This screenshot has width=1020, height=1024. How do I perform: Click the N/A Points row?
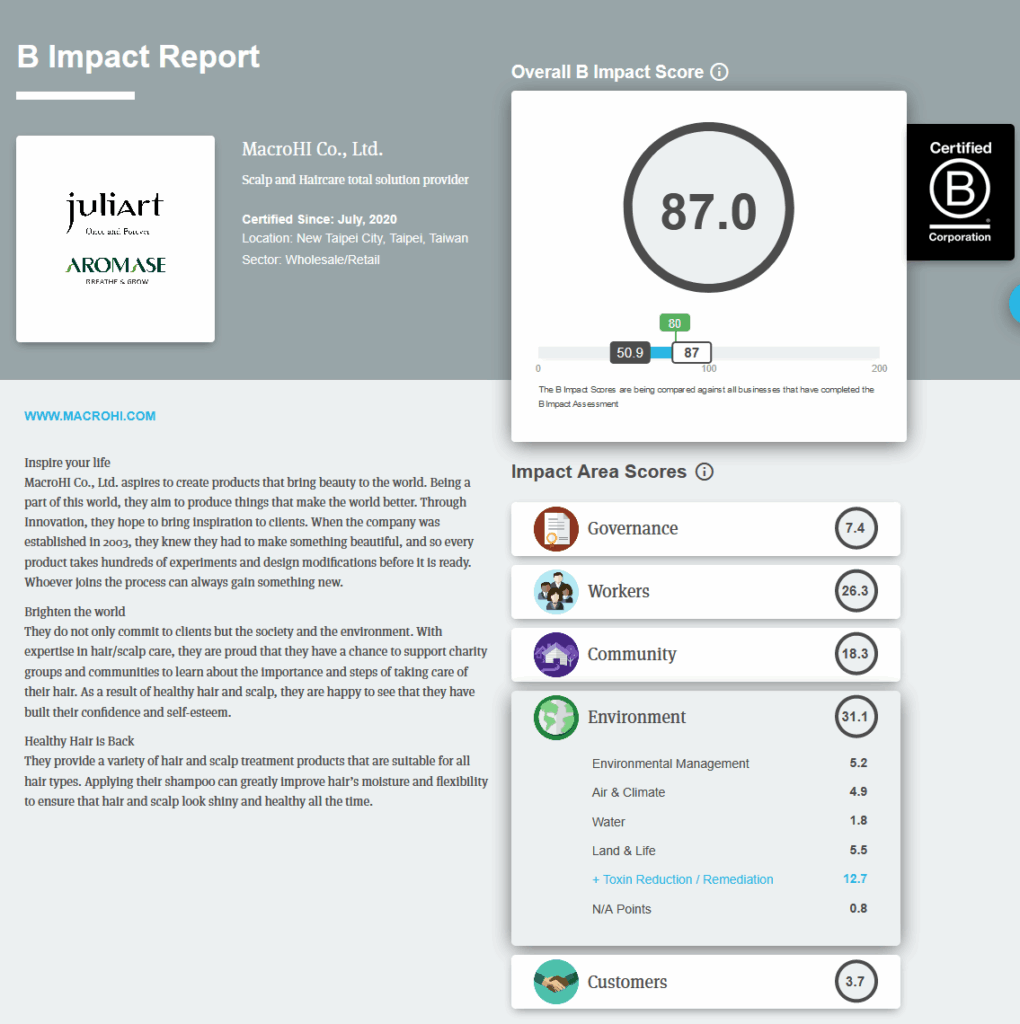tap(729, 909)
